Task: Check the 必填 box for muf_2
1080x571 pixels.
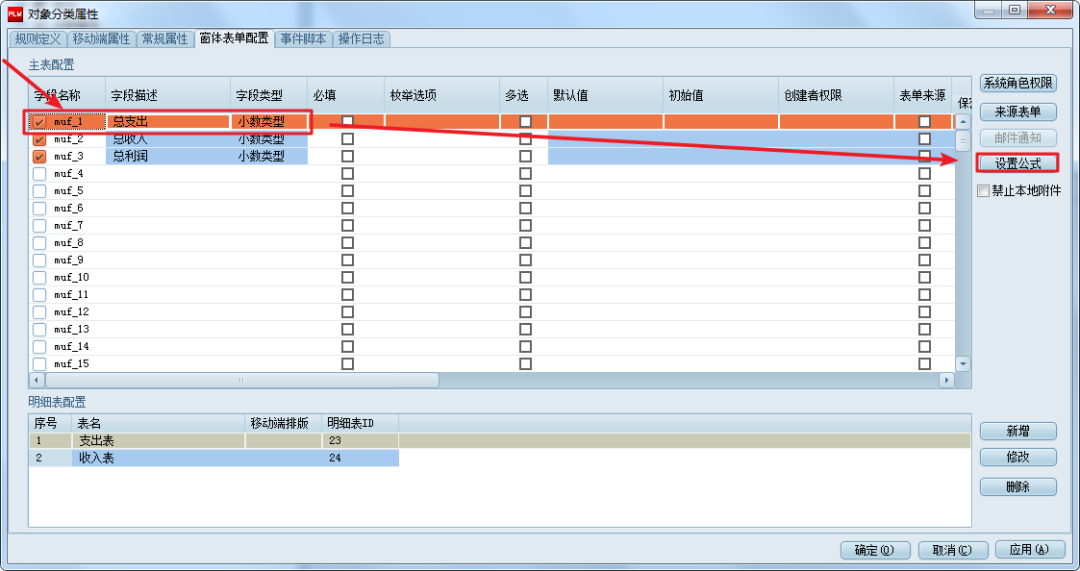Action: pos(347,140)
